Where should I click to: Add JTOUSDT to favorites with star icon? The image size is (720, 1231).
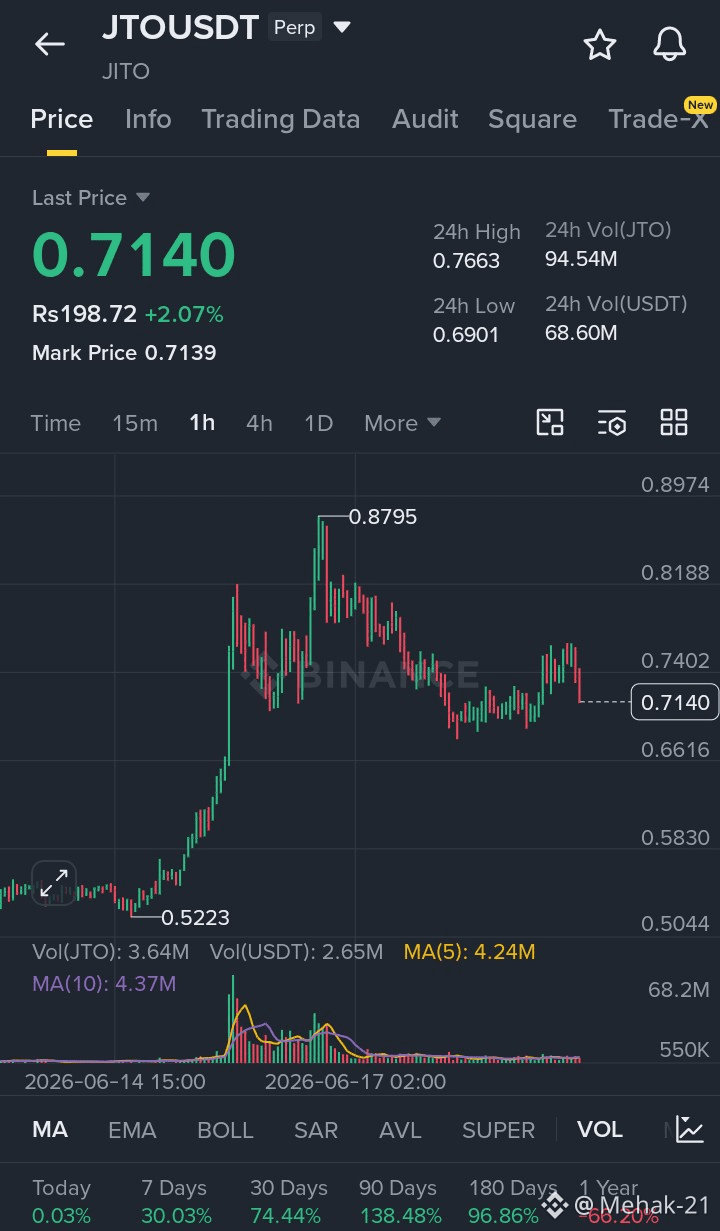pos(599,44)
